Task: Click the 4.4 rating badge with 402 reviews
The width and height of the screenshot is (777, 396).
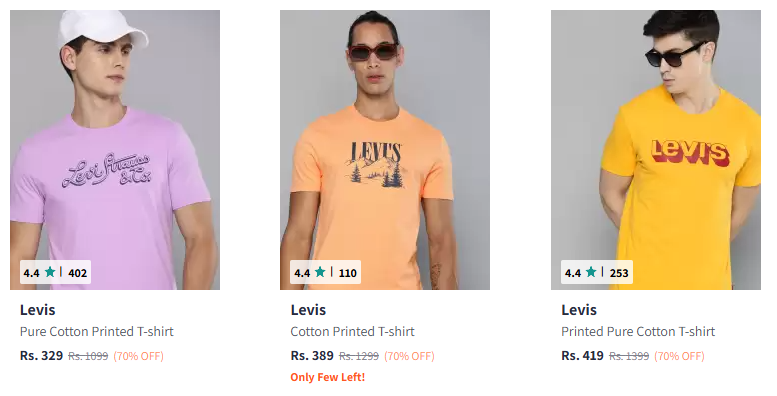Action: 55,272
